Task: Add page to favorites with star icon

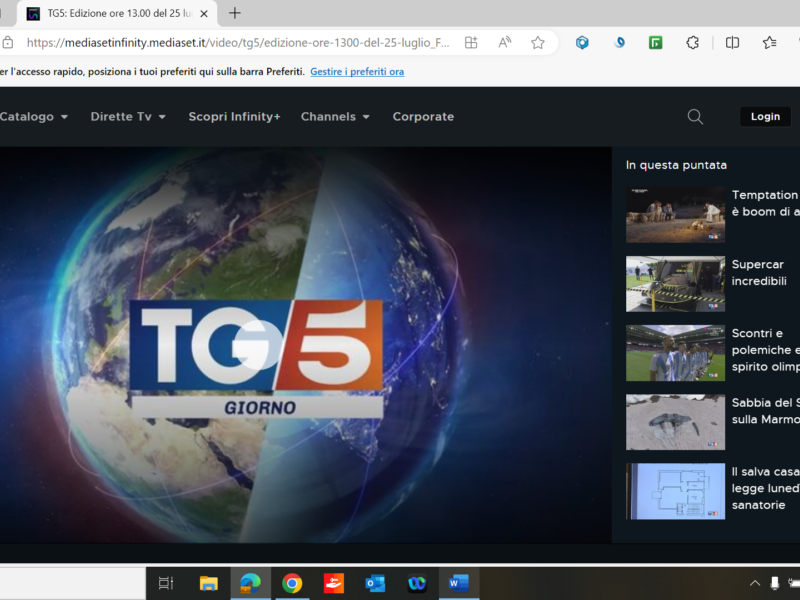Action: point(538,43)
